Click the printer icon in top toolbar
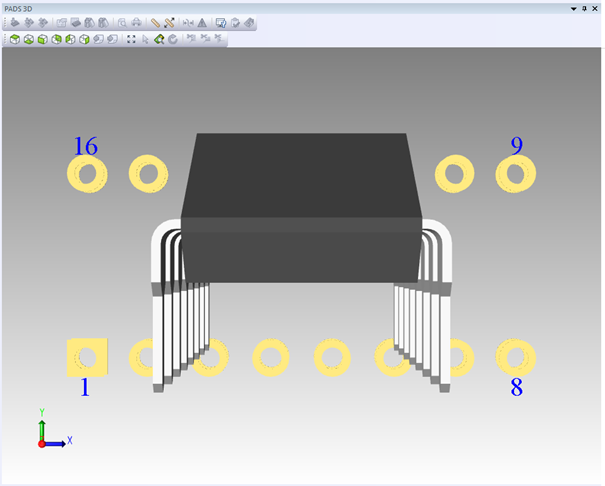 [136, 23]
